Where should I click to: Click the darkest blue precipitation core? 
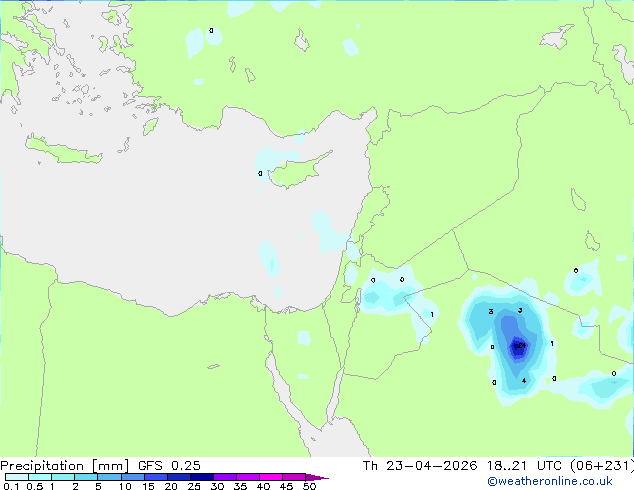tap(518, 348)
